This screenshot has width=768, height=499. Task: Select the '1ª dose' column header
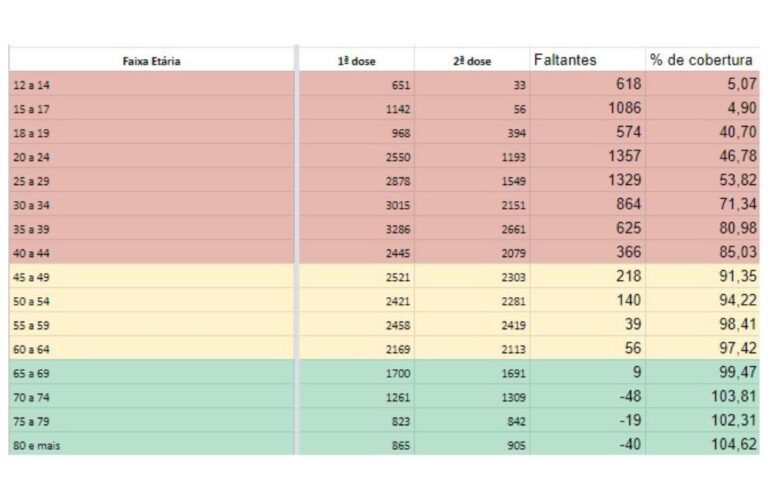click(x=356, y=61)
